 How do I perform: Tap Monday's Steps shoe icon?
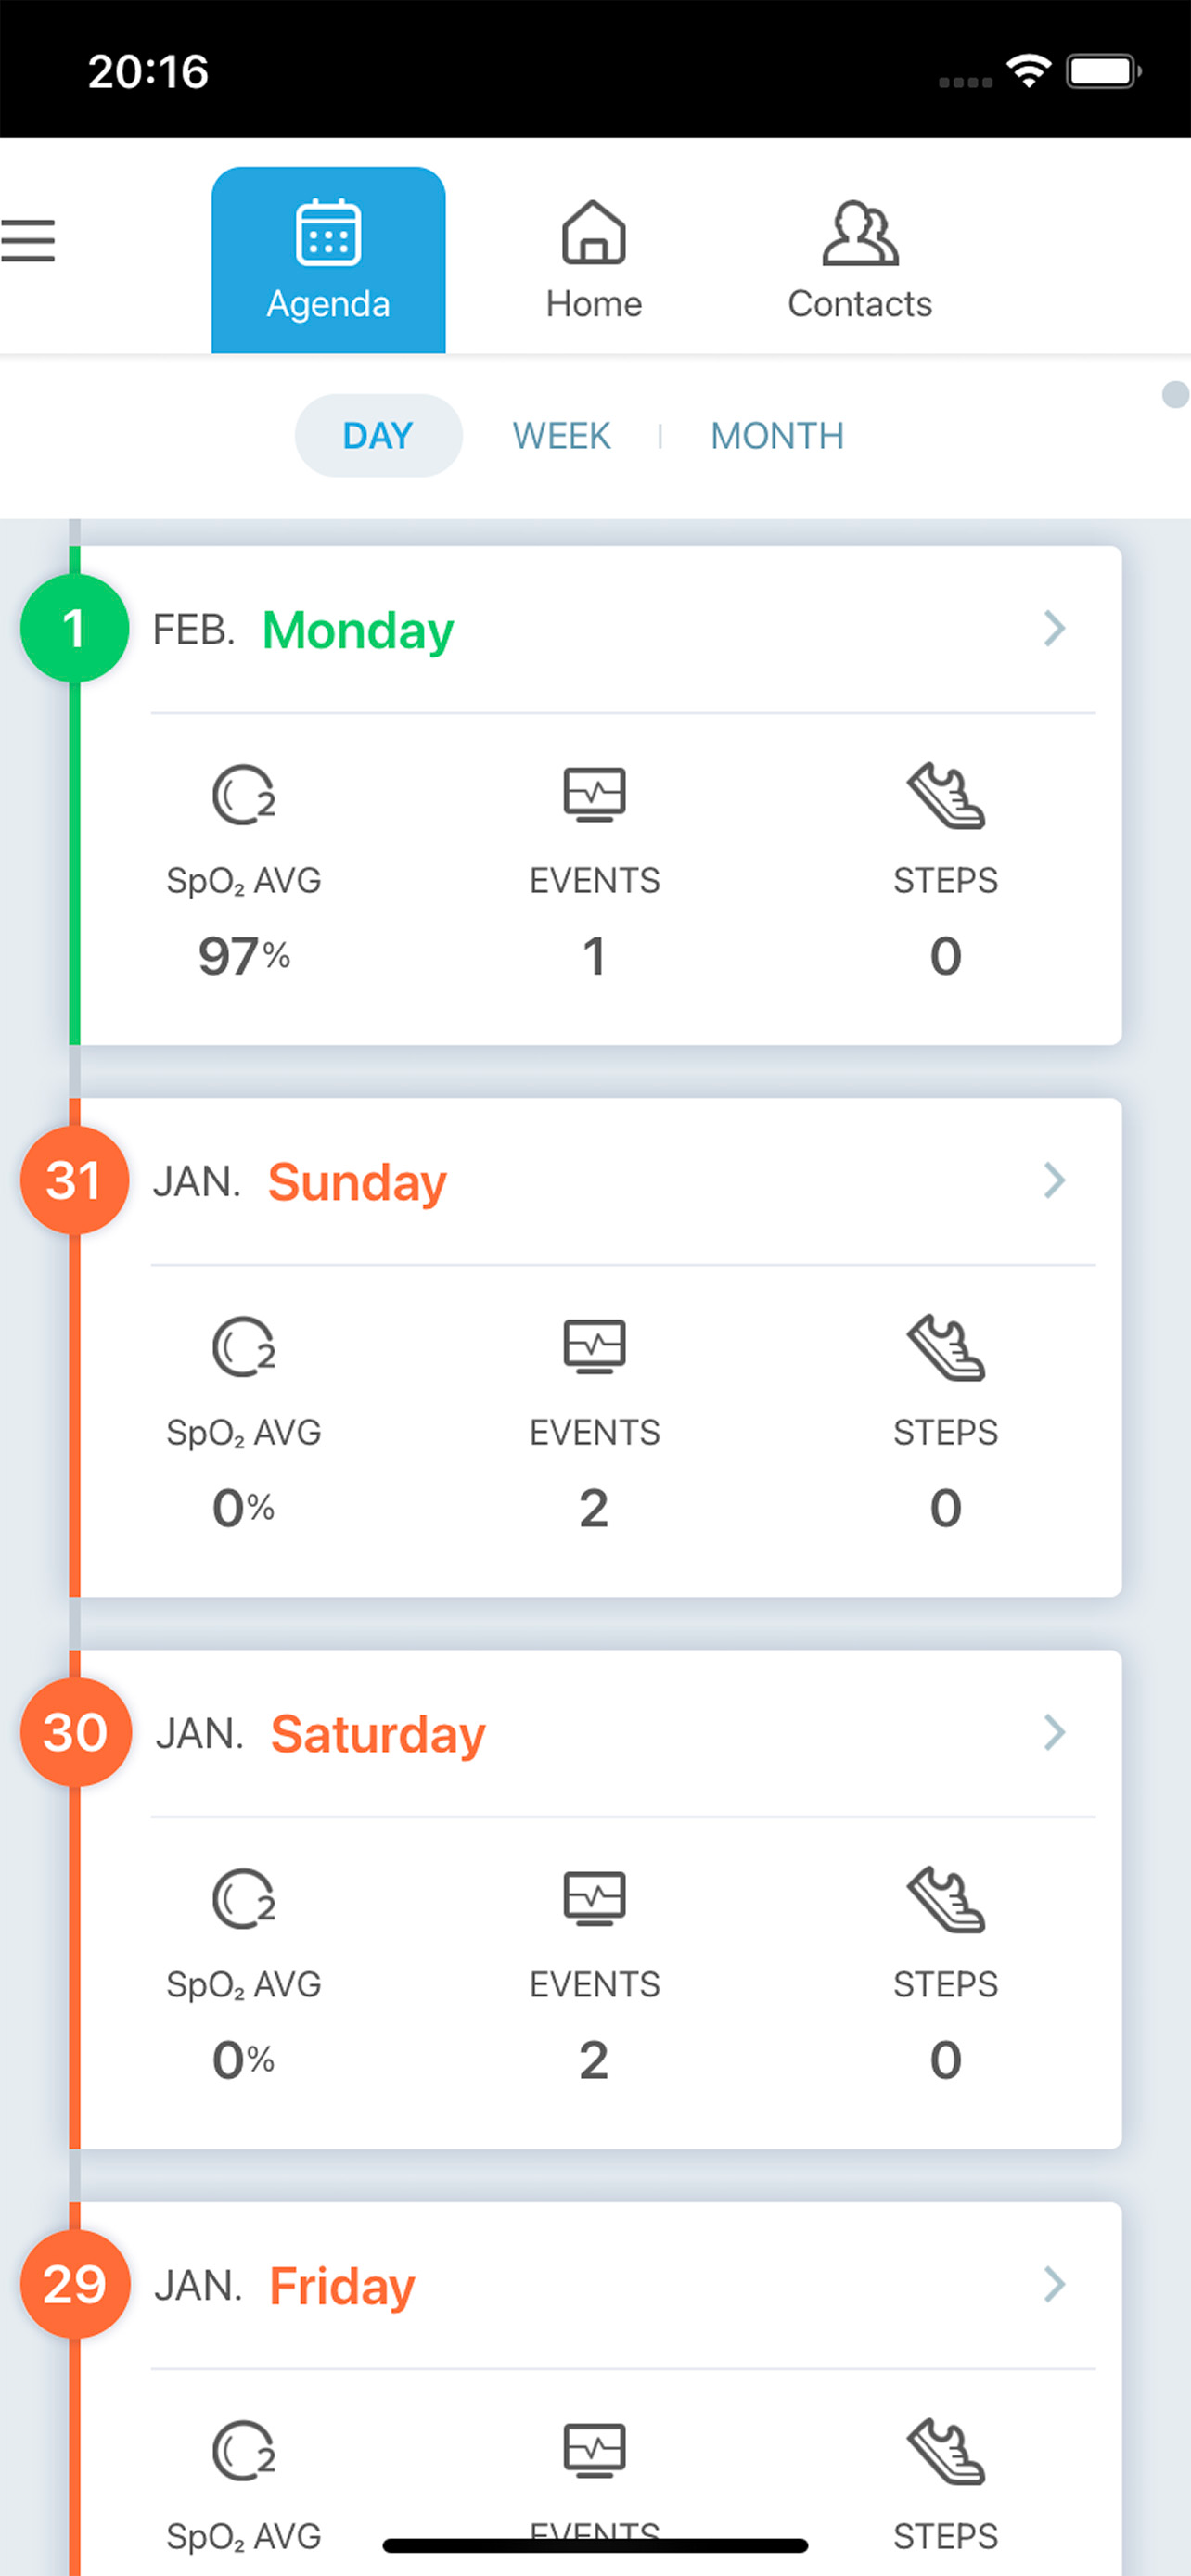(x=945, y=795)
